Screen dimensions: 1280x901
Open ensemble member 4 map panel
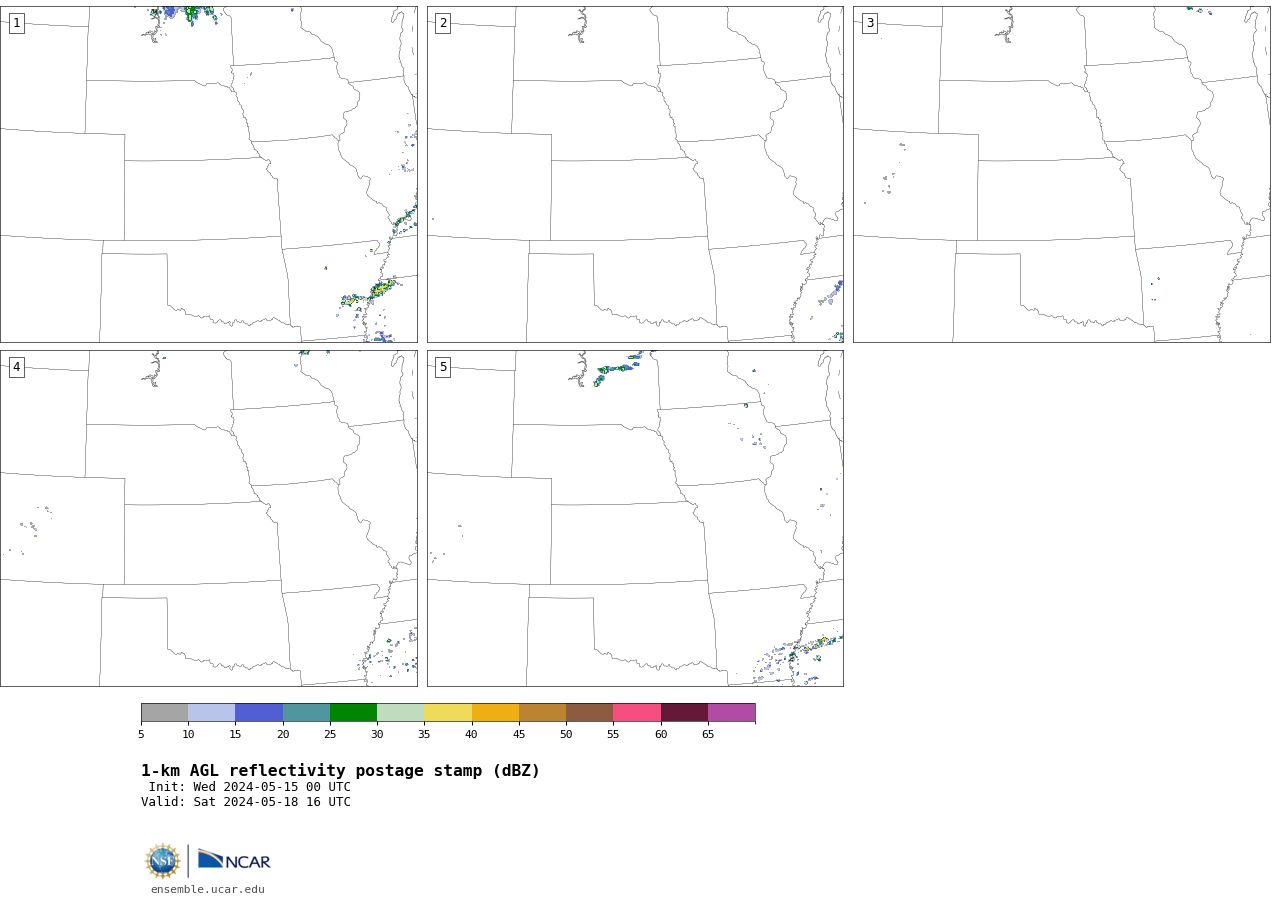tap(208, 518)
